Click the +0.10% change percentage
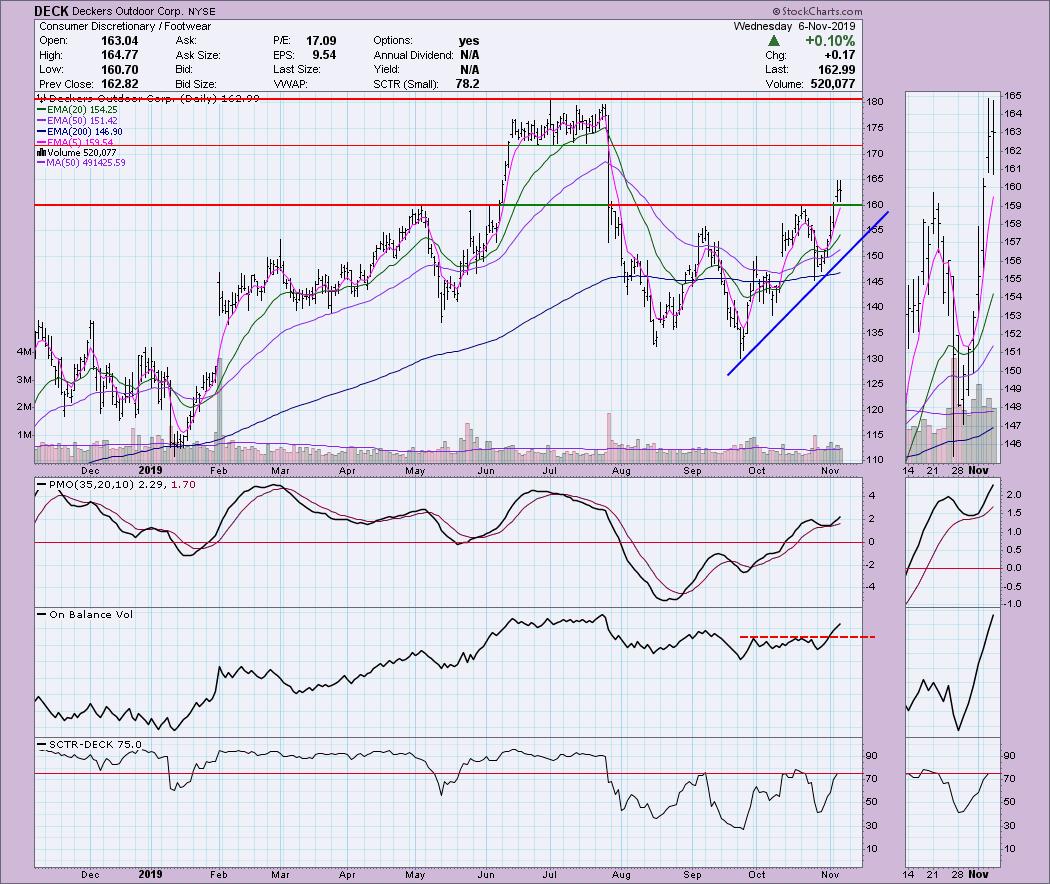1050x884 pixels. coord(830,41)
